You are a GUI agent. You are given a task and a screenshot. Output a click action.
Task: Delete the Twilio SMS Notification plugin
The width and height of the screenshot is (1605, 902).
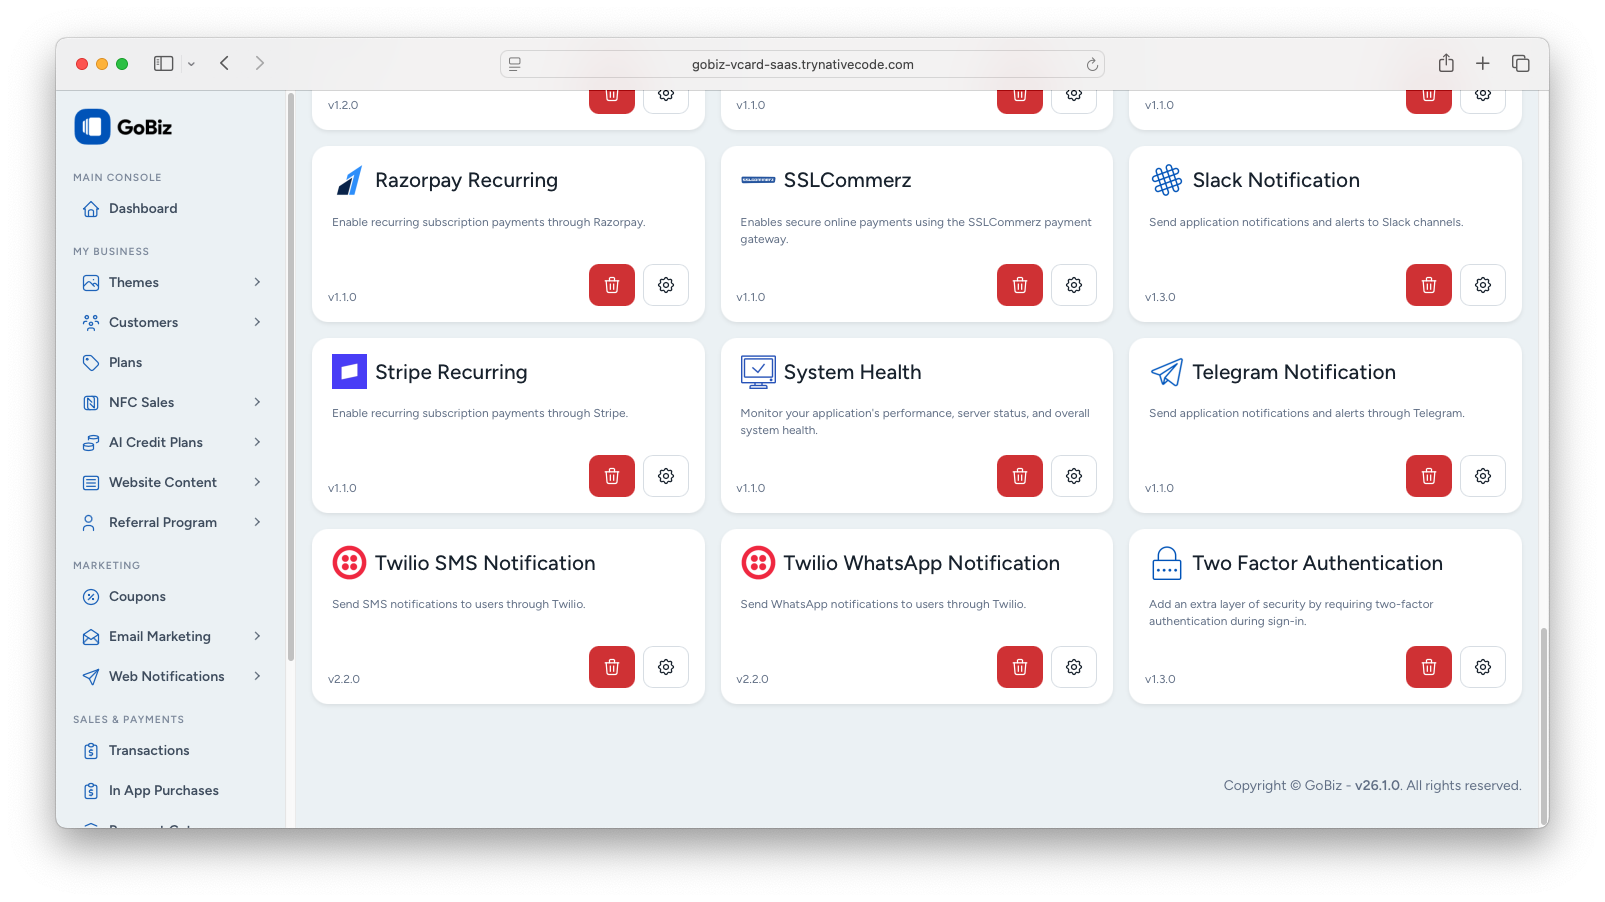click(x=612, y=667)
